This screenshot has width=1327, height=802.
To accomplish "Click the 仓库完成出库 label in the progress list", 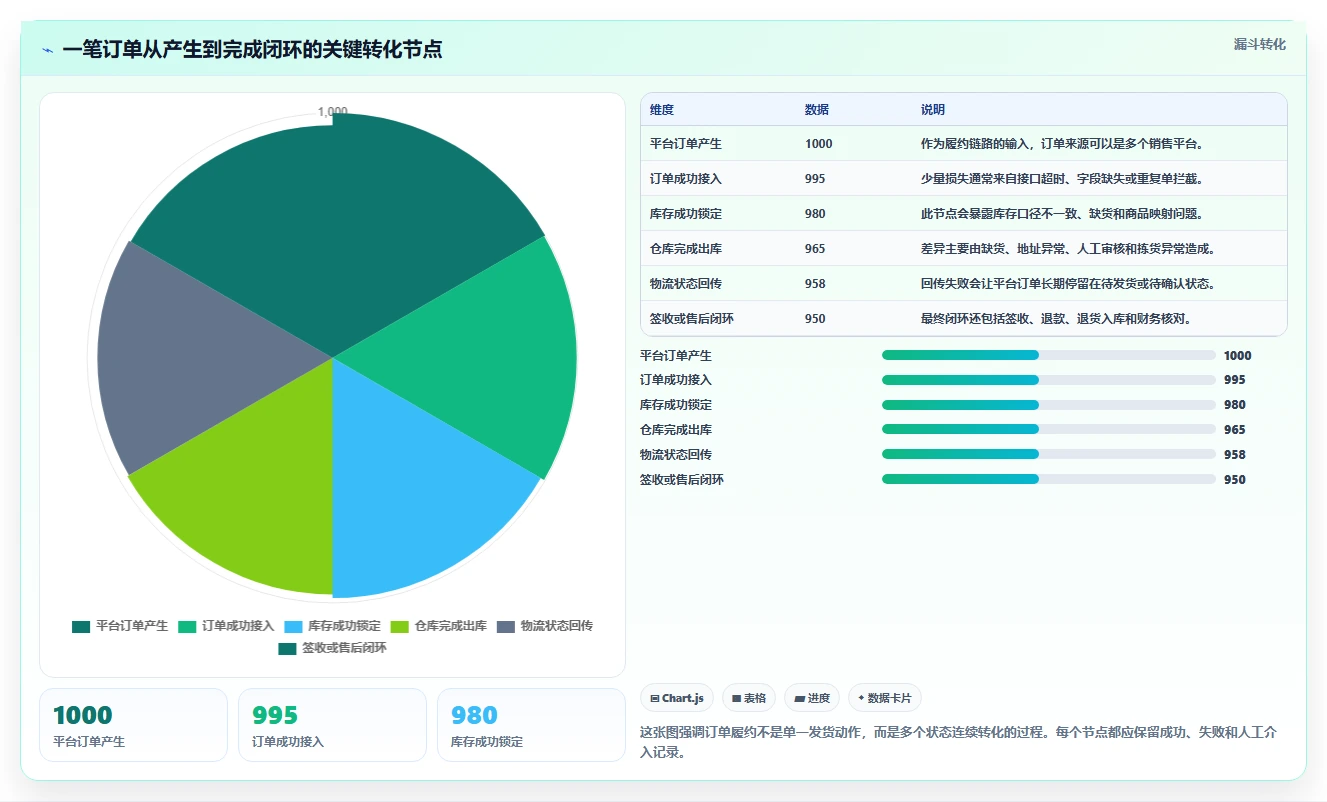I will 676,430.
